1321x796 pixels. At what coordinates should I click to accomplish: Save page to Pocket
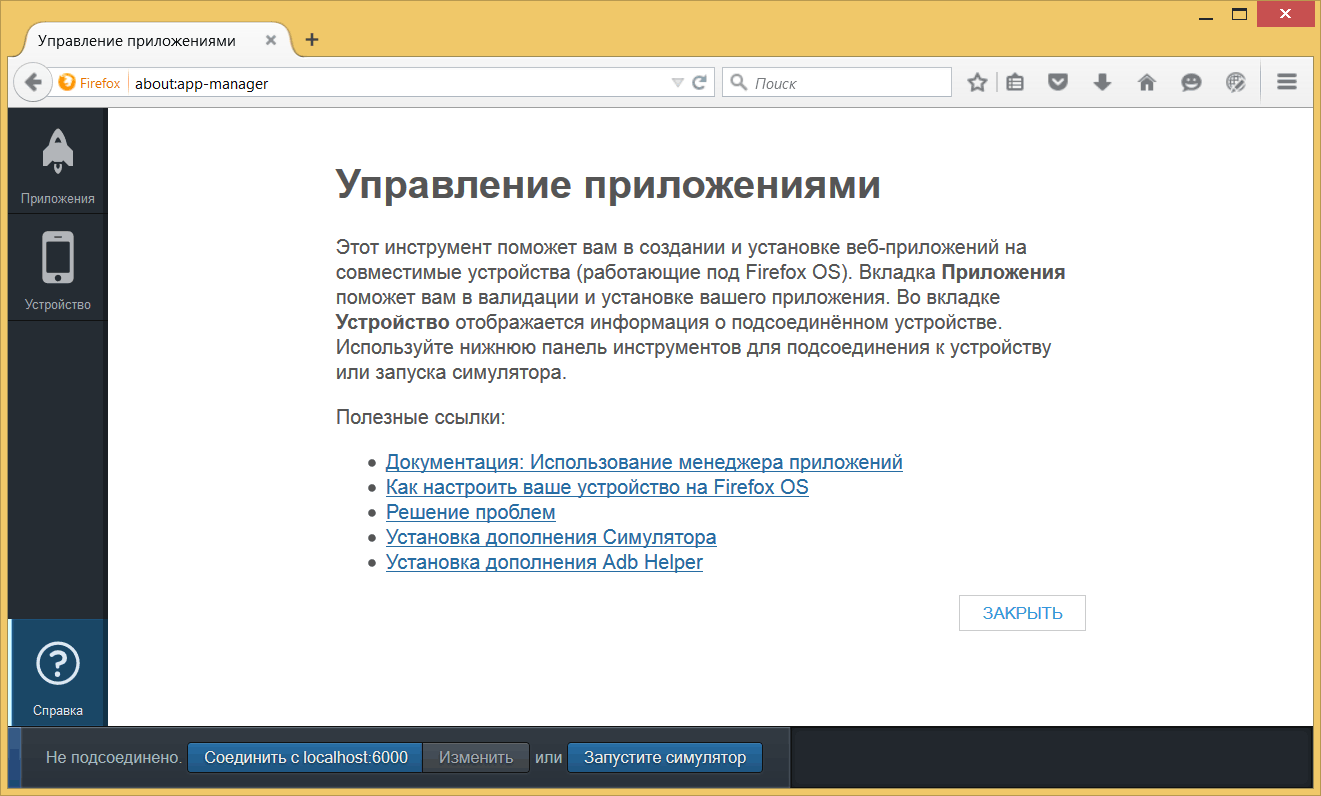click(x=1058, y=83)
